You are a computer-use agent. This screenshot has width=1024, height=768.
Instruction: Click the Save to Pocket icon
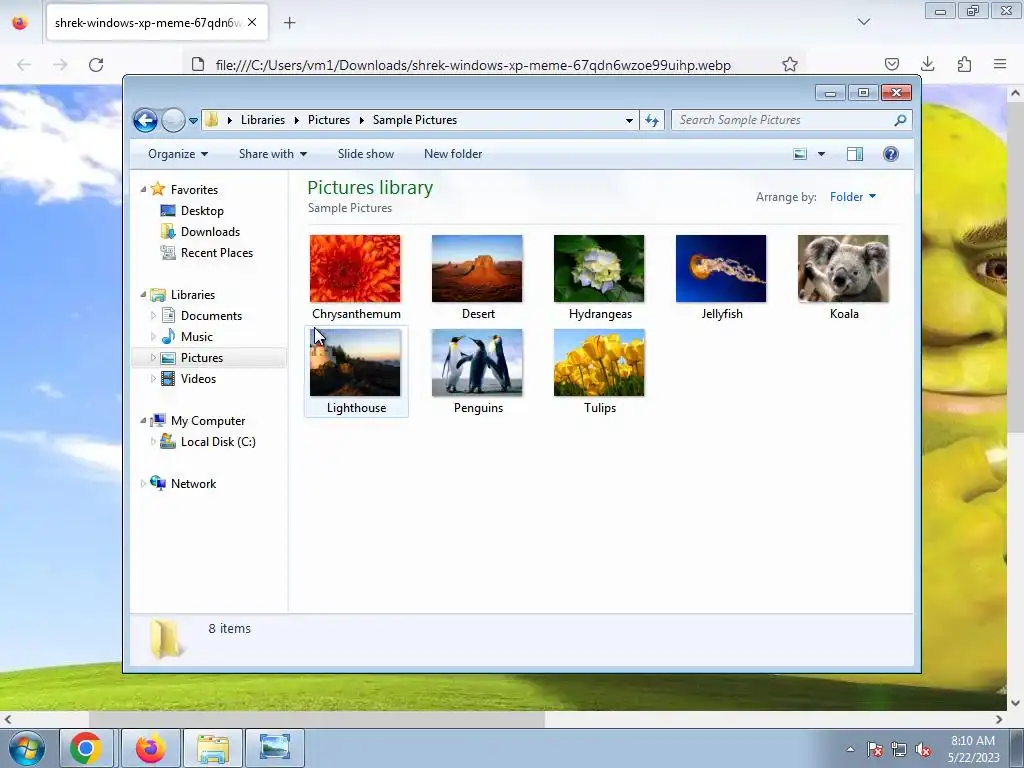[x=891, y=64]
